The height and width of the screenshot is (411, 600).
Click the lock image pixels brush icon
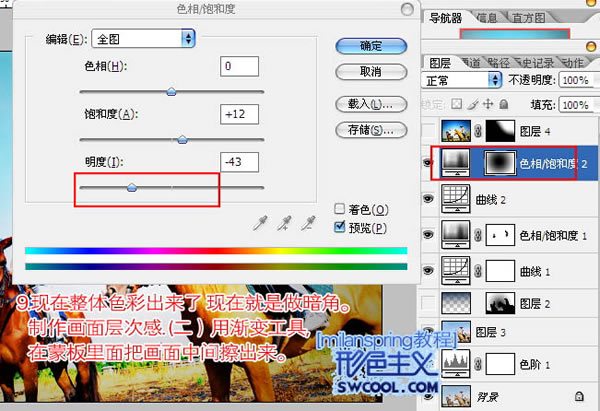click(x=472, y=103)
